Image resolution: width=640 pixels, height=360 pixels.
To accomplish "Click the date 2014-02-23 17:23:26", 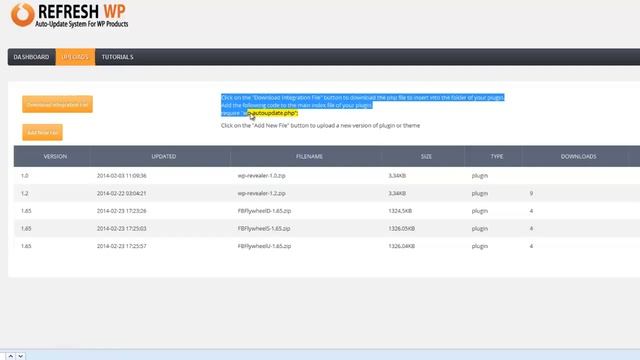I will [x=122, y=211].
